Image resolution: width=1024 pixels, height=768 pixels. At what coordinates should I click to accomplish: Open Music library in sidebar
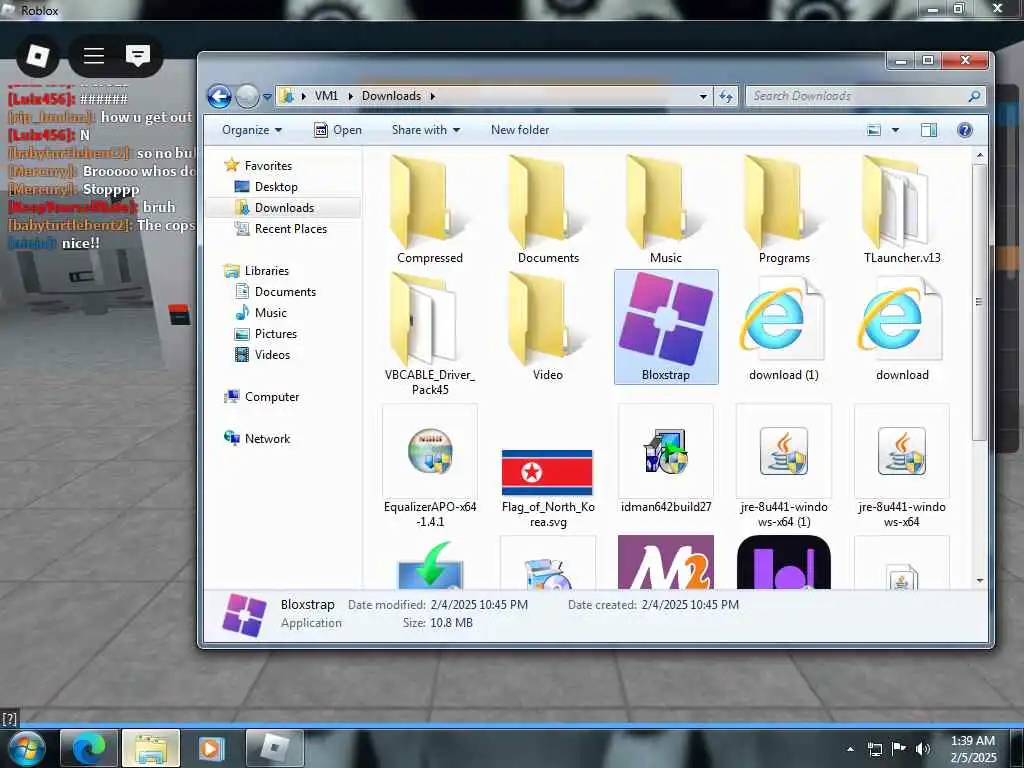(261, 313)
